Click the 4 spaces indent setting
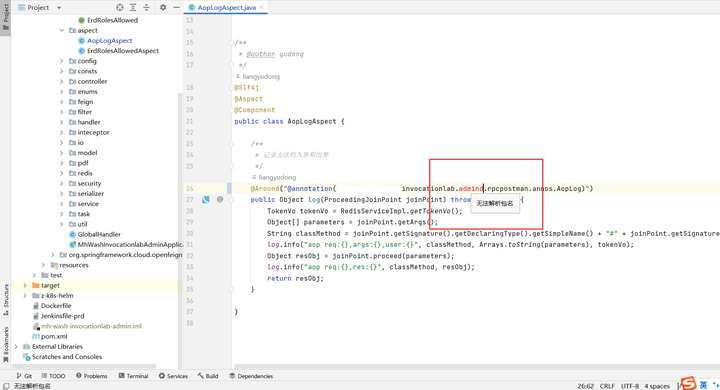The width and height of the screenshot is (720, 390). (657, 386)
